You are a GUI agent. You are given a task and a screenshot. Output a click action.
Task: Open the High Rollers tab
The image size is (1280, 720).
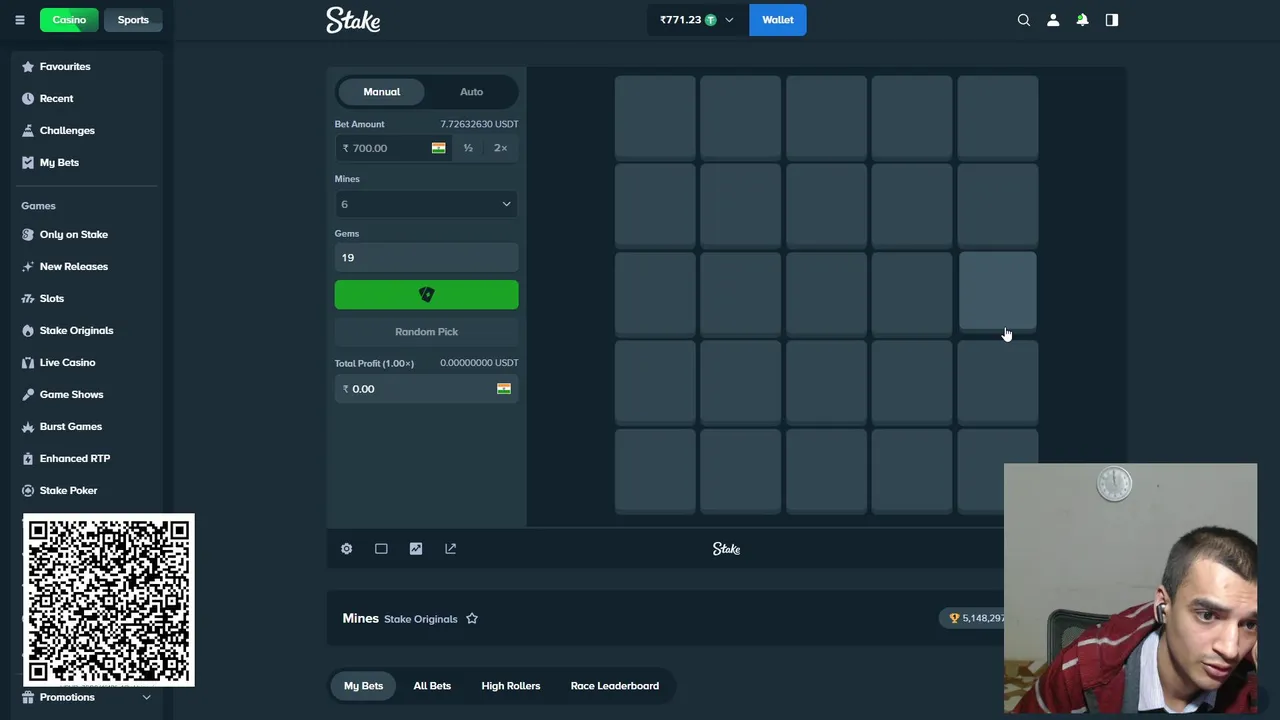(x=511, y=686)
